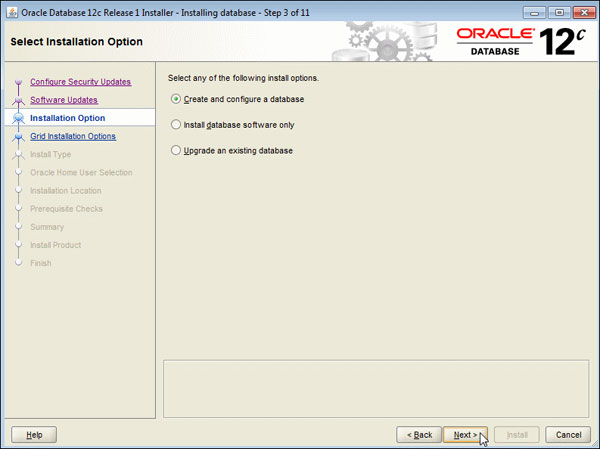Open Help for the installer
This screenshot has width=600, height=449.
tap(34, 435)
